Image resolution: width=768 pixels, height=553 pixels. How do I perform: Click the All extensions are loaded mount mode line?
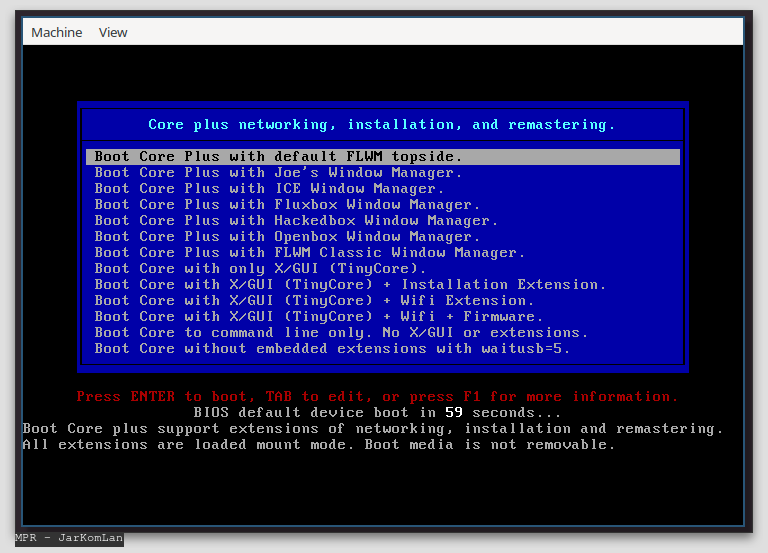pos(319,445)
